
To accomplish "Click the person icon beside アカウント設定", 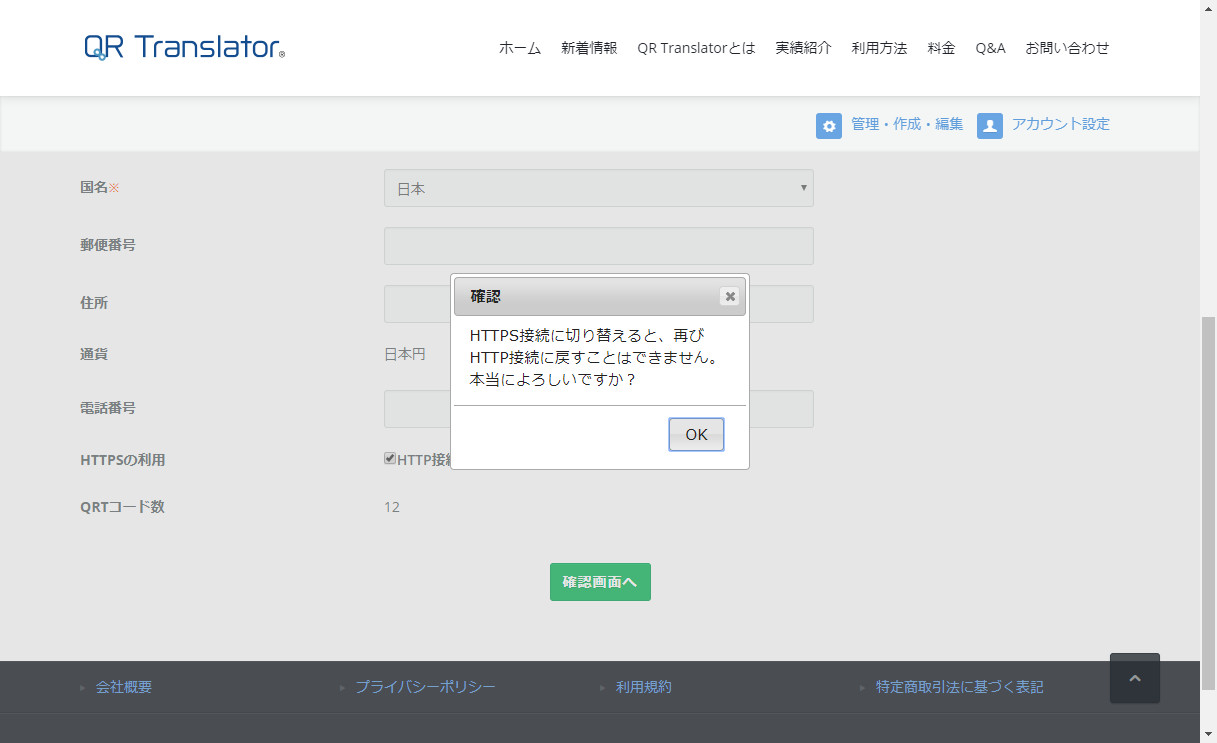I will [x=989, y=124].
